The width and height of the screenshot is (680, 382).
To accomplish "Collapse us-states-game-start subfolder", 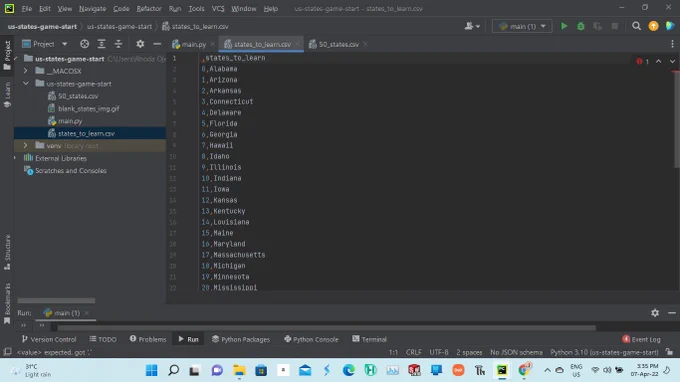I will [26, 83].
